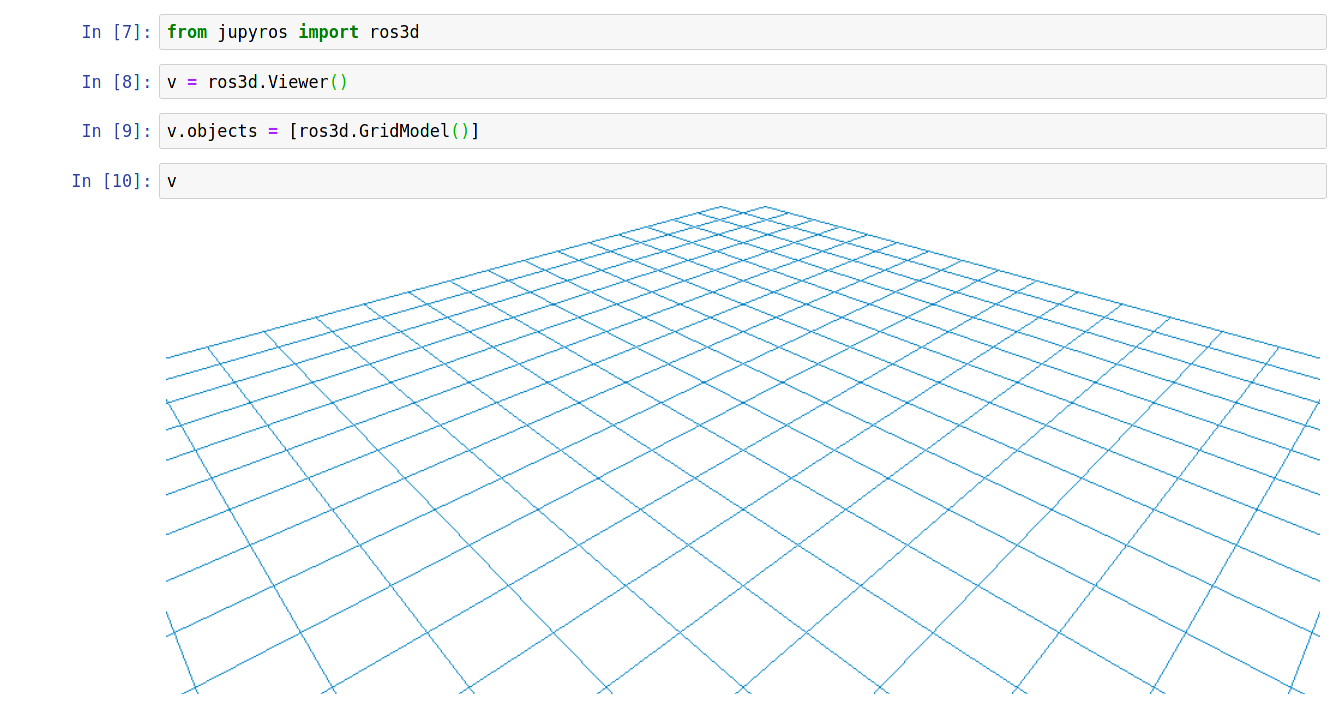Focus the code cell containing only 'v'

tap(742, 181)
